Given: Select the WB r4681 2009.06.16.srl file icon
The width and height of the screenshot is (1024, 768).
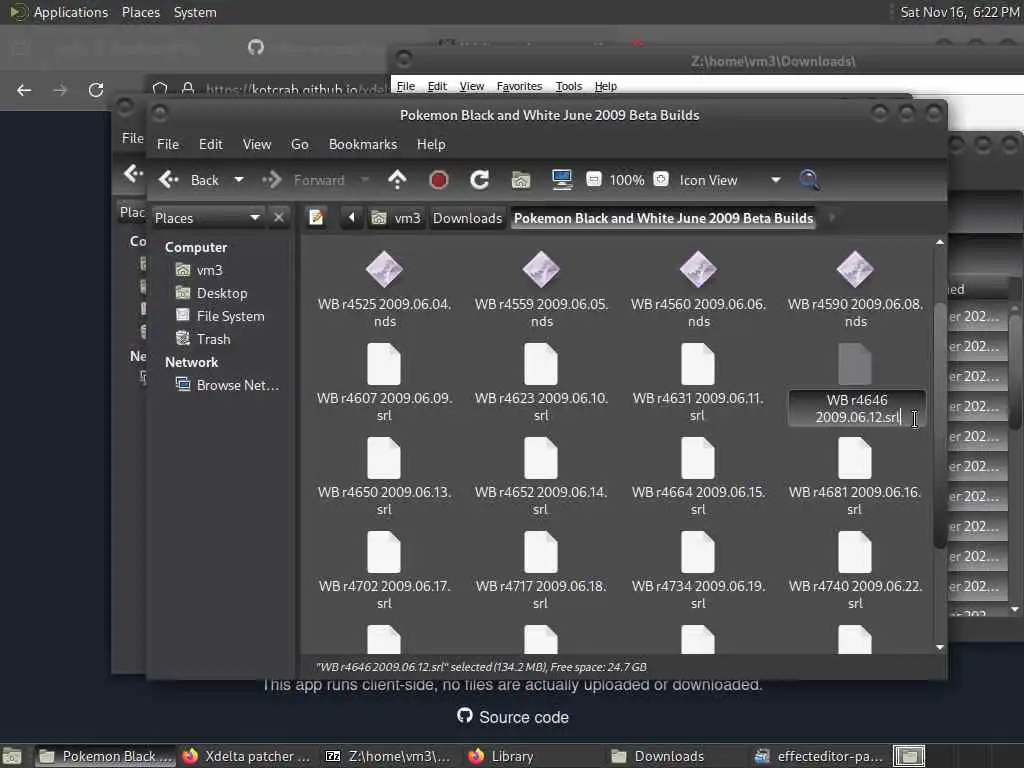Looking at the screenshot, I should [855, 458].
